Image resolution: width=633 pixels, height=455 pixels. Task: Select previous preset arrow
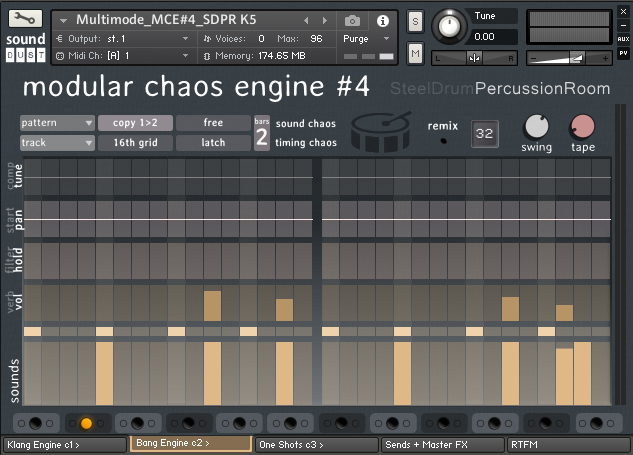click(x=306, y=20)
